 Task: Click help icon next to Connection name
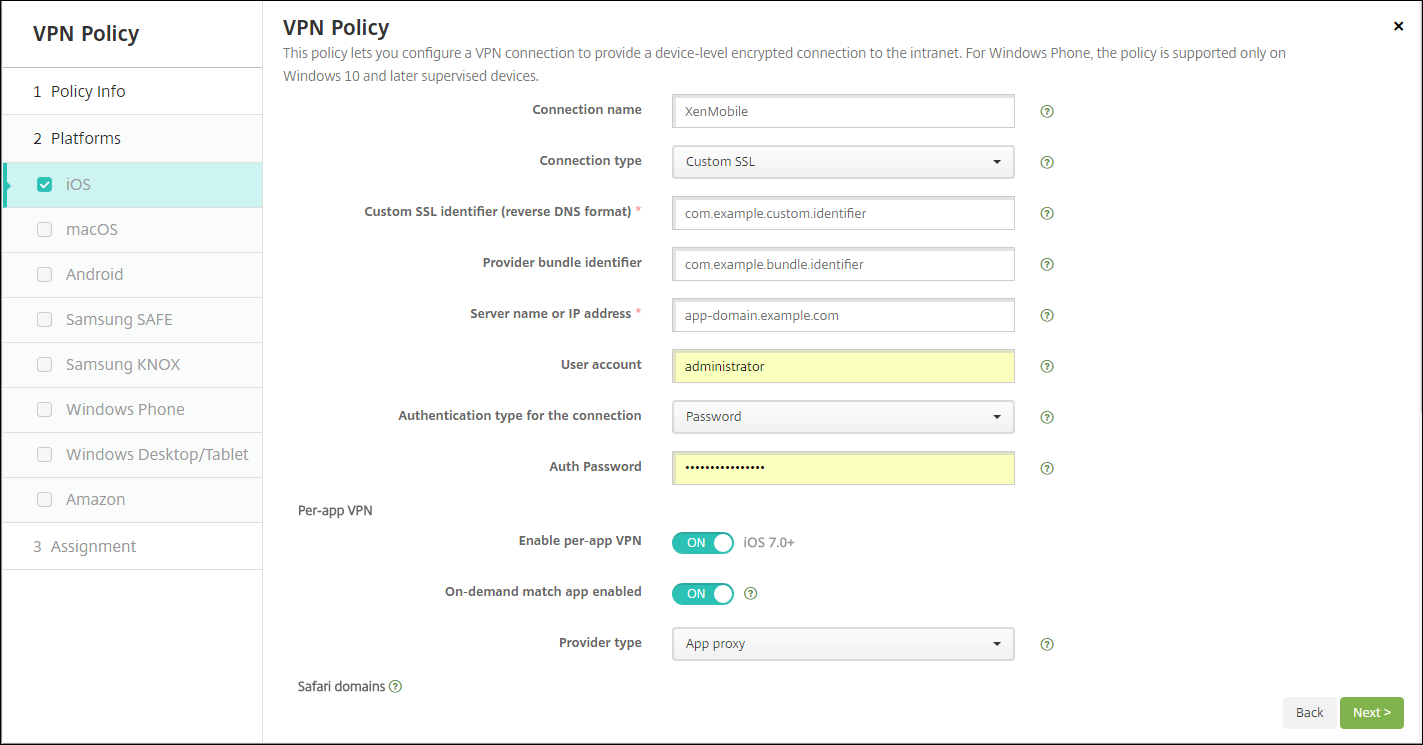(1047, 112)
